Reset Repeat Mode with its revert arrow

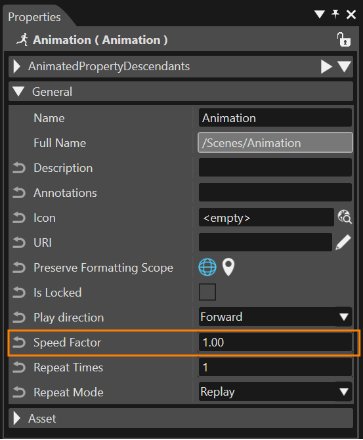[x=19, y=392]
